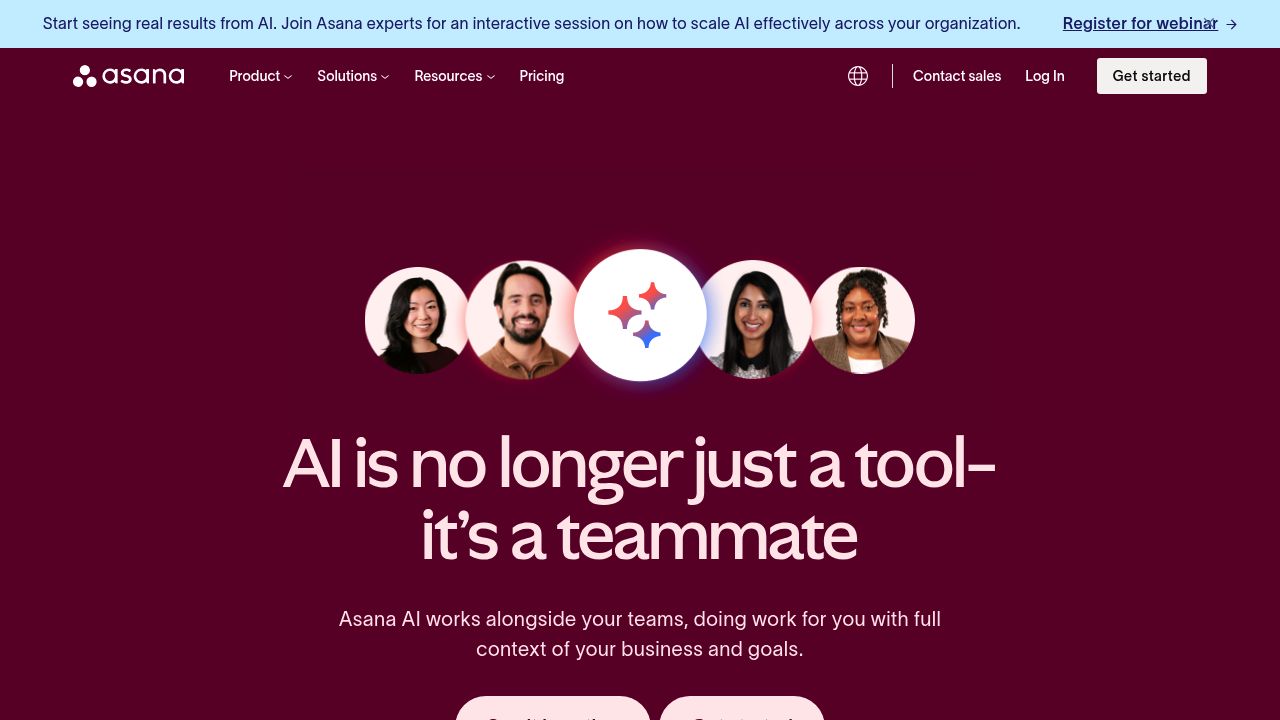This screenshot has height=720, width=1280.
Task: Click the chevron next to Product
Action: click(x=288, y=77)
